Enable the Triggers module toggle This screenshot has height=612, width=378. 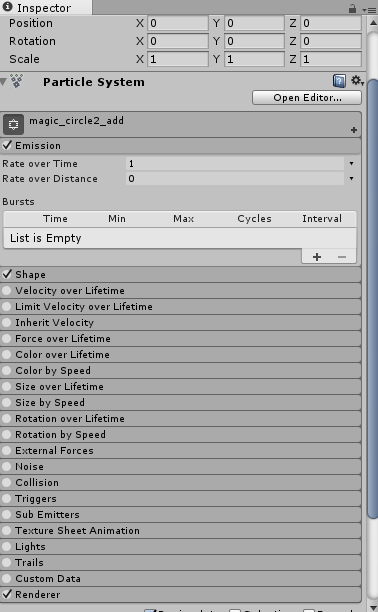click(6, 498)
